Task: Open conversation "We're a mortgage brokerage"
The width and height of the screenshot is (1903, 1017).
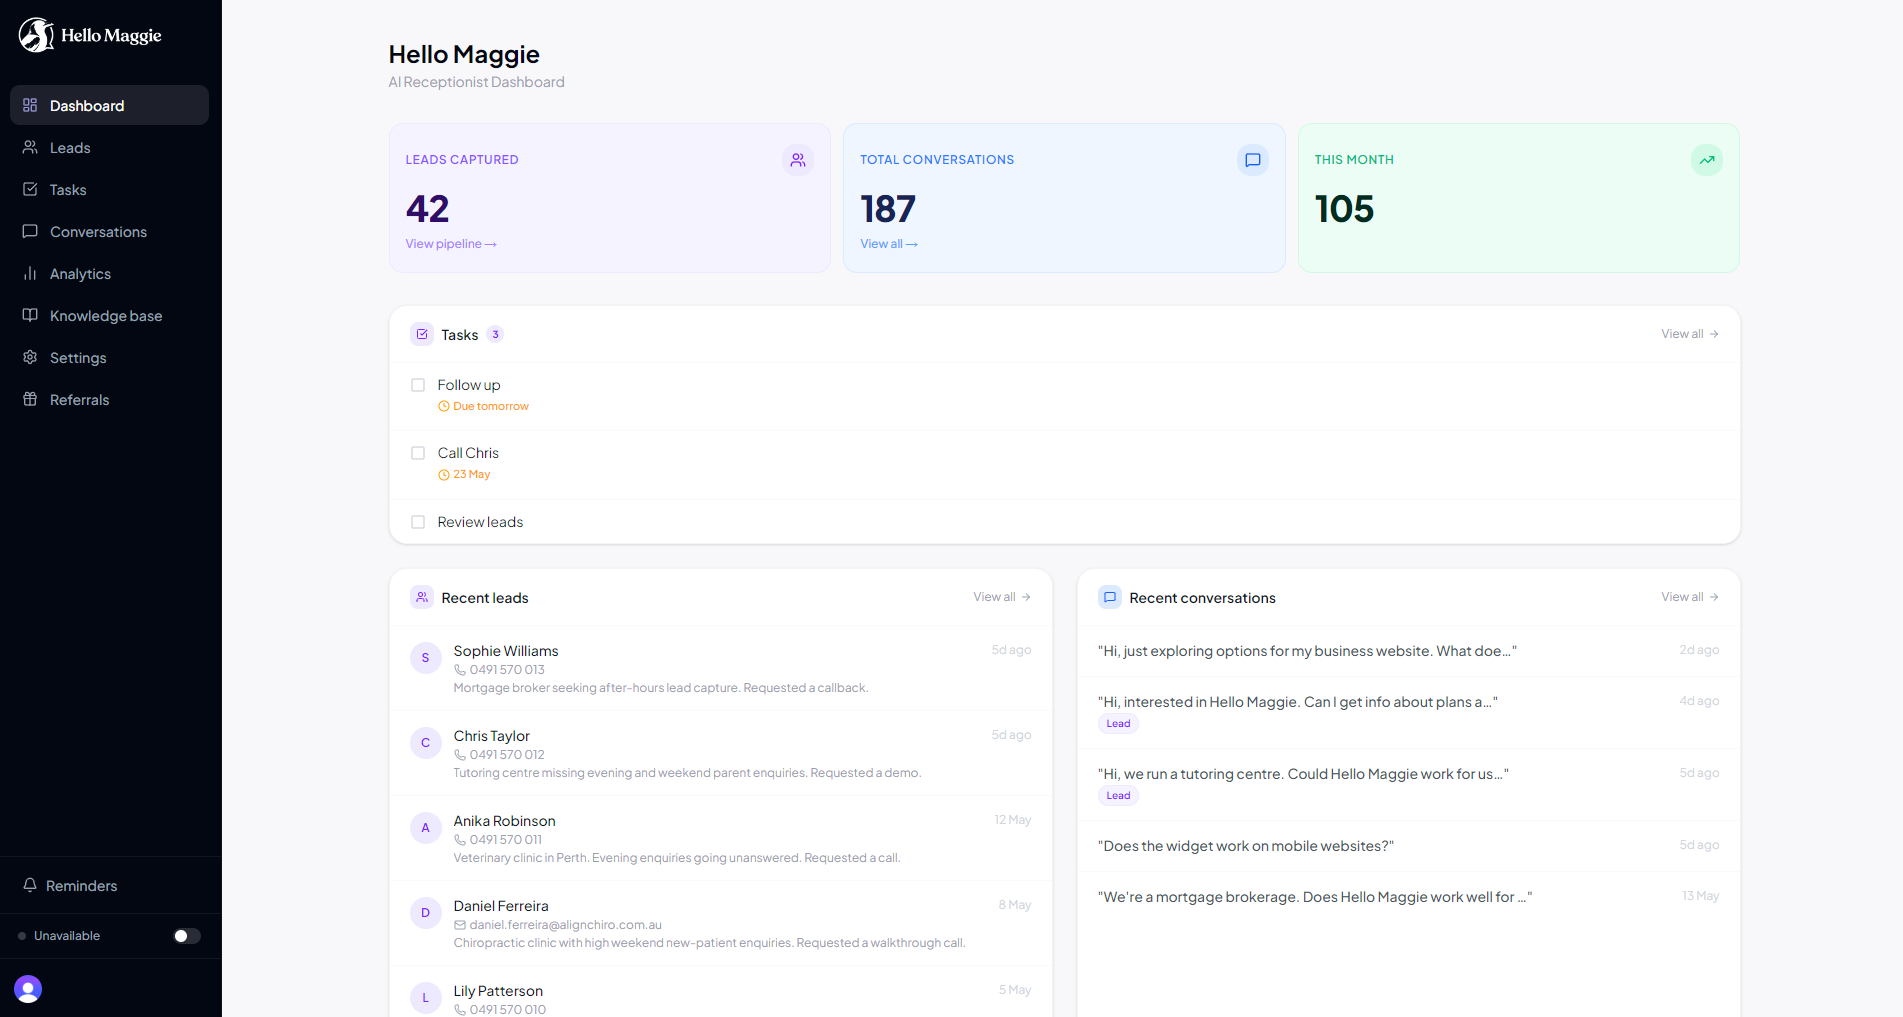Action: 1409,897
